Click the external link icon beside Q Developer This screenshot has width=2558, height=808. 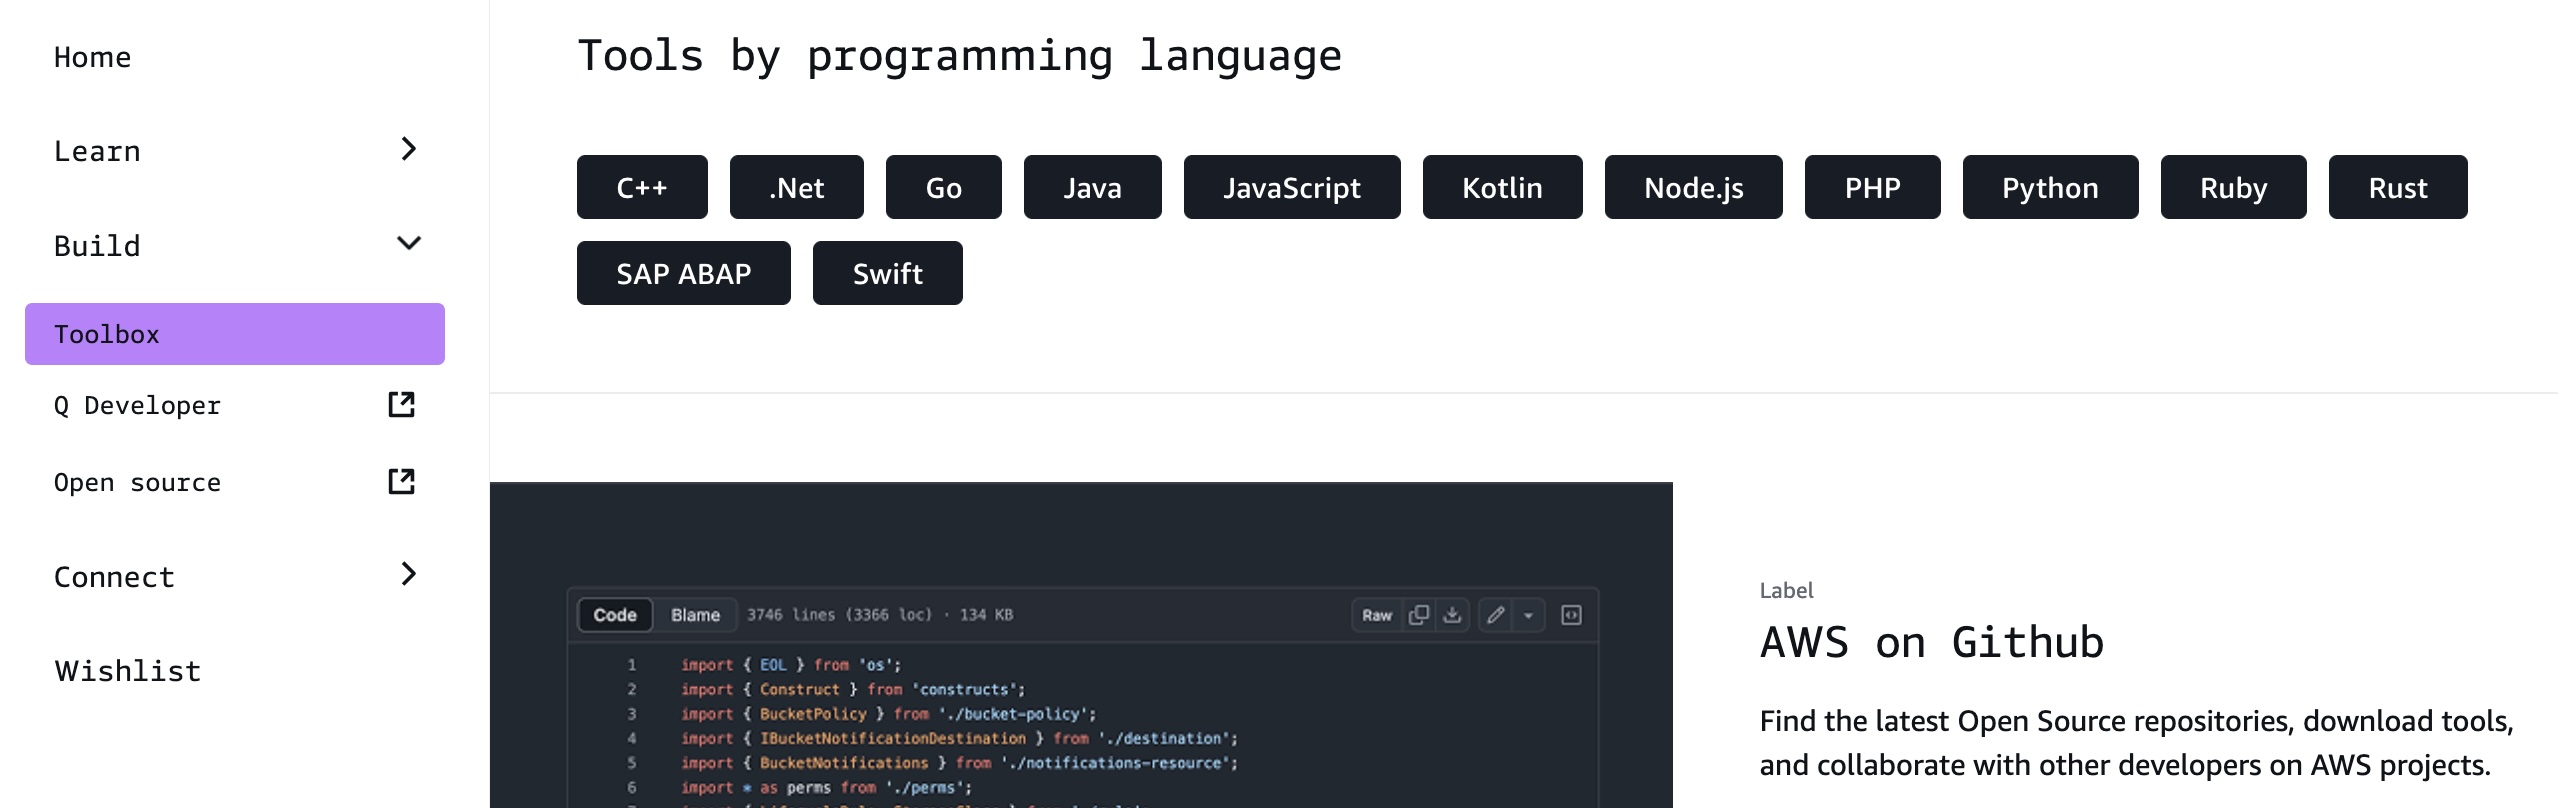coord(401,404)
